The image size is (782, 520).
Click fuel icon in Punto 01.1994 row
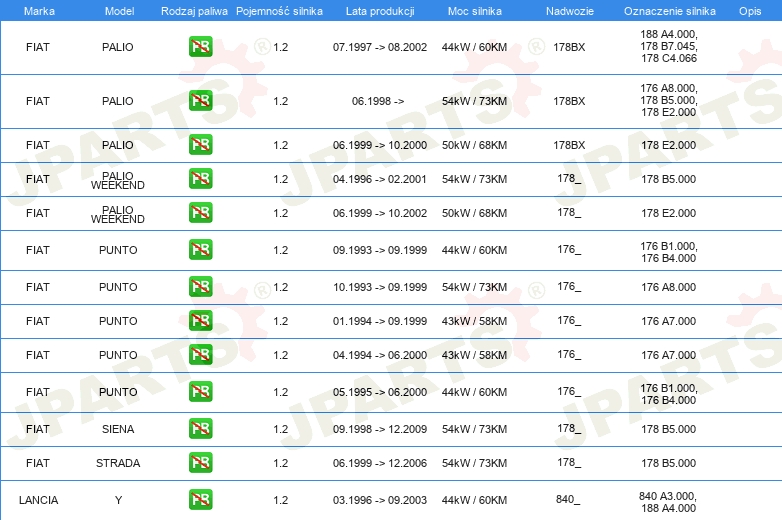point(200,321)
